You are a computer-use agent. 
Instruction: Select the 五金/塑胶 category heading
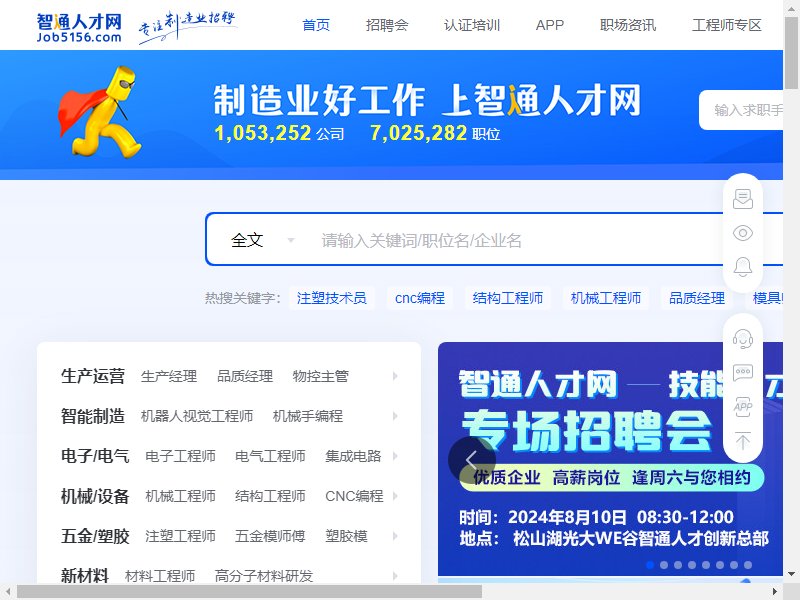(x=95, y=536)
